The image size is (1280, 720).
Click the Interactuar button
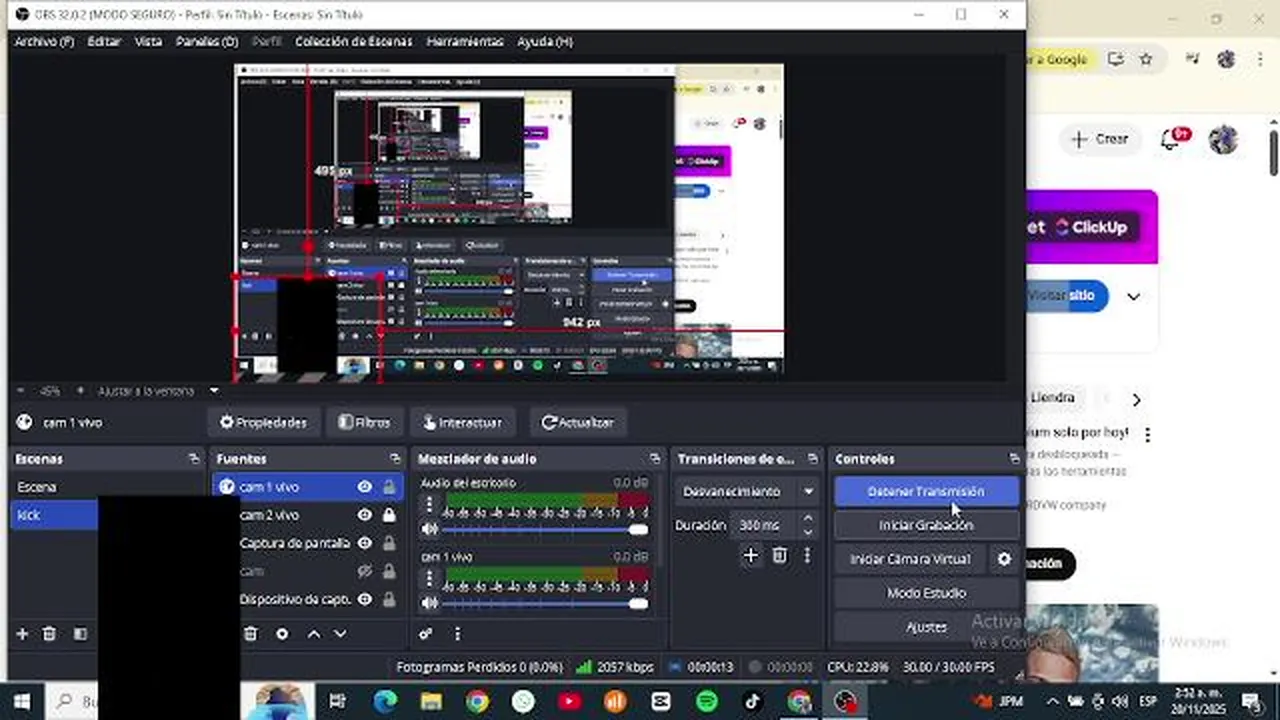point(462,422)
